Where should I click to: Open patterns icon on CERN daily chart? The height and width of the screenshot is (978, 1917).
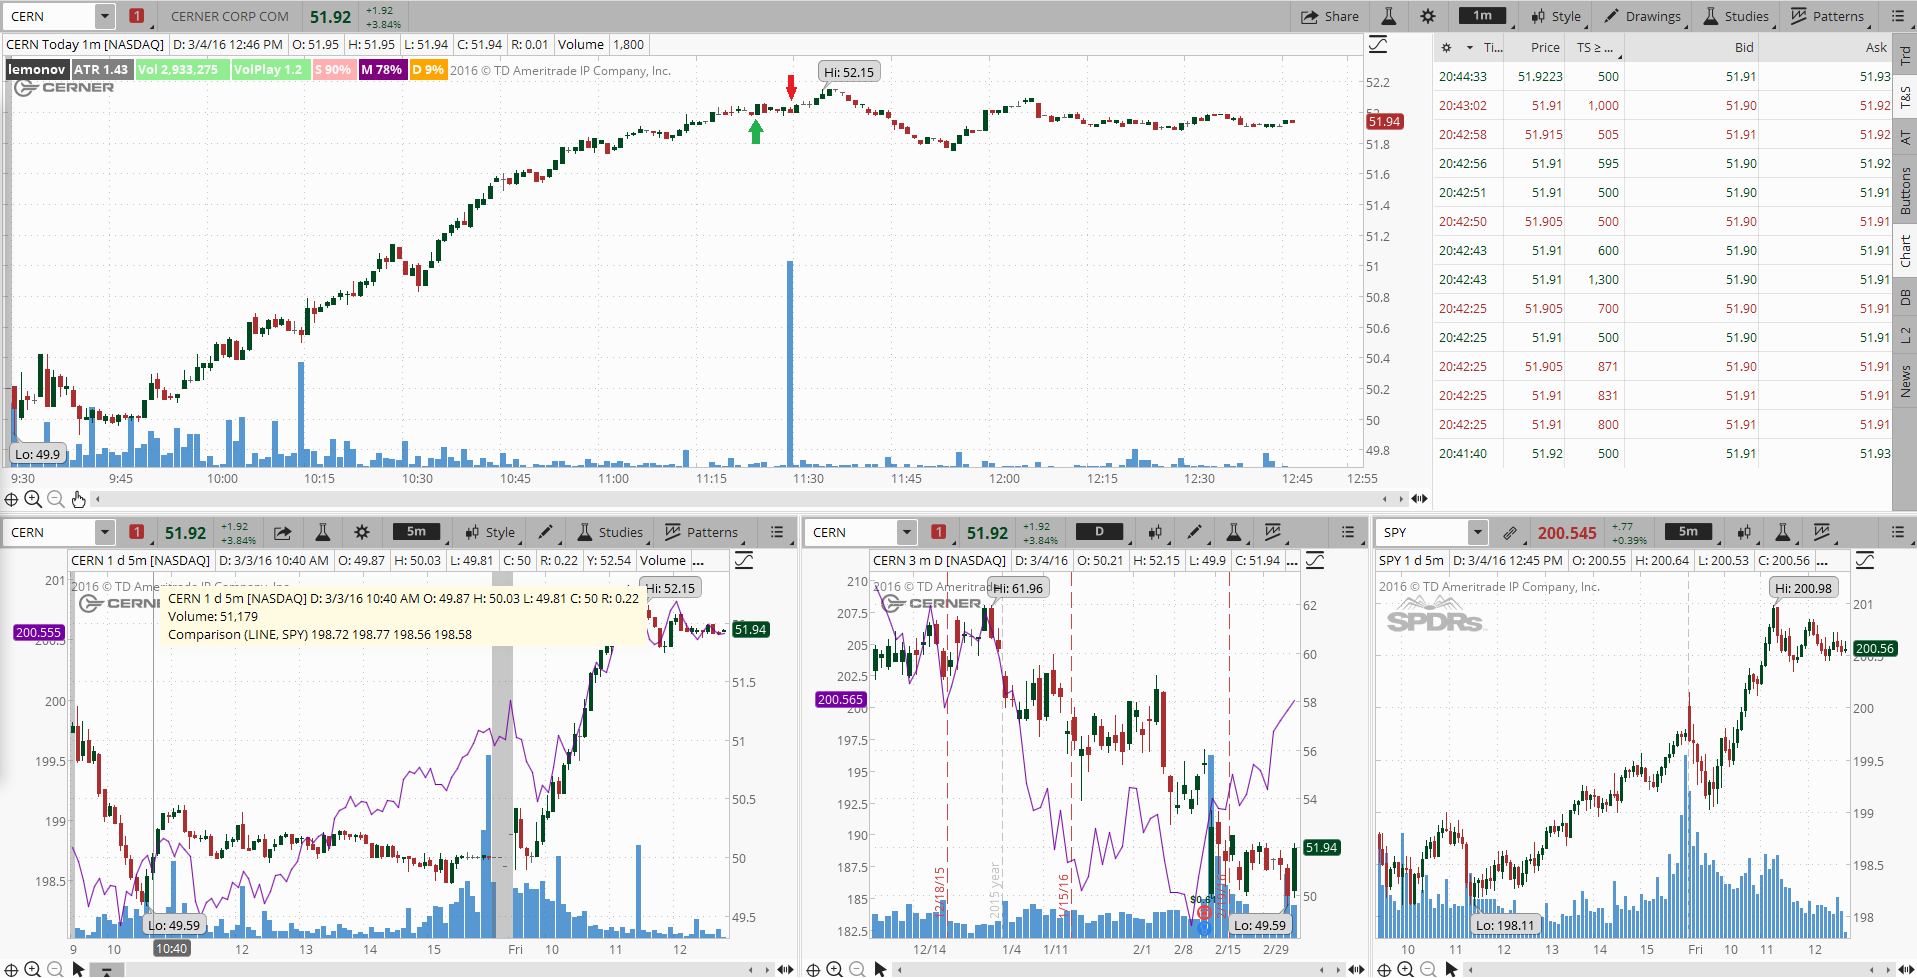pos(1273,533)
